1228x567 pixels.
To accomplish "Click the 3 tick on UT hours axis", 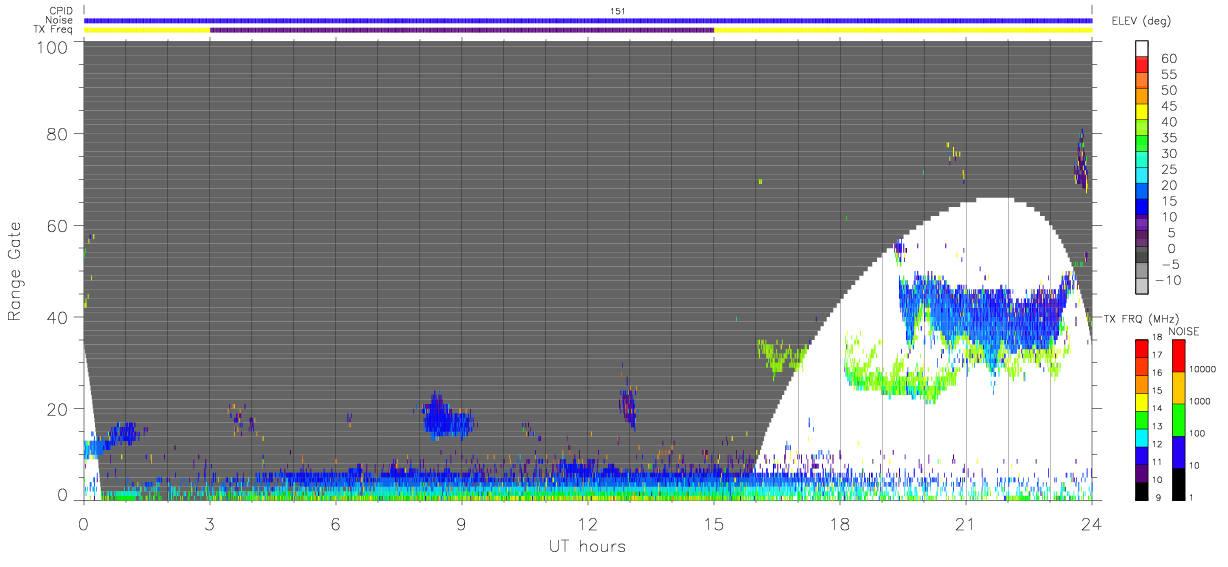I will pyautogui.click(x=210, y=522).
